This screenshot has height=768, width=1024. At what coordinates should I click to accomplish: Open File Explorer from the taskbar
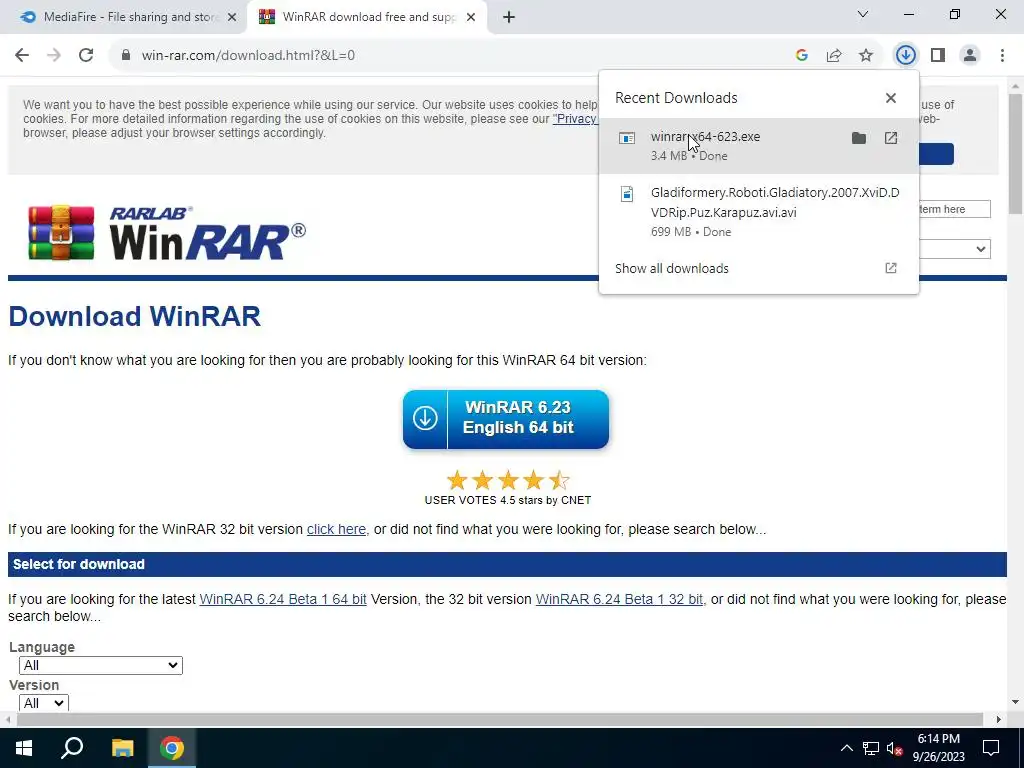point(122,748)
